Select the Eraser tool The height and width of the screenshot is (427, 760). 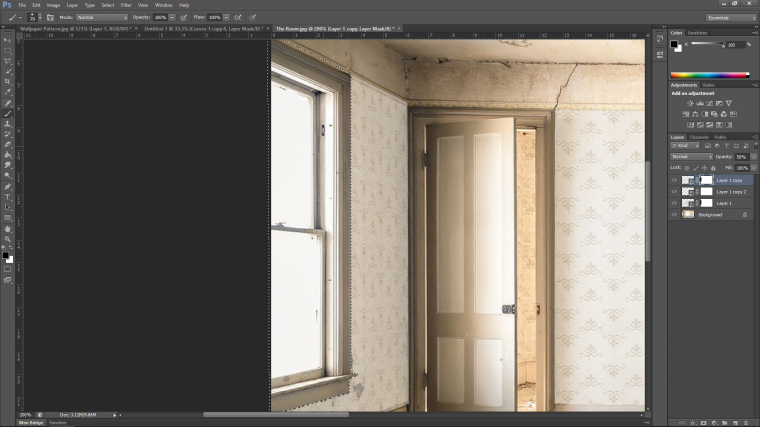(7, 144)
